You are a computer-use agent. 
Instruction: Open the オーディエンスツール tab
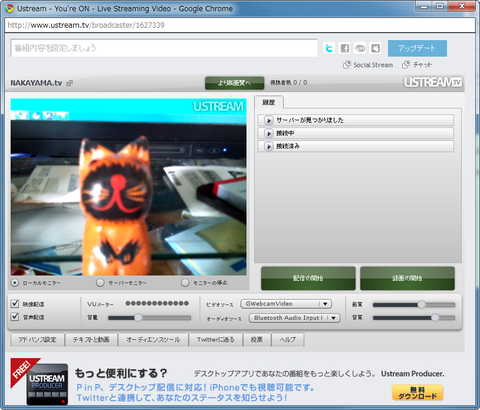tap(153, 340)
